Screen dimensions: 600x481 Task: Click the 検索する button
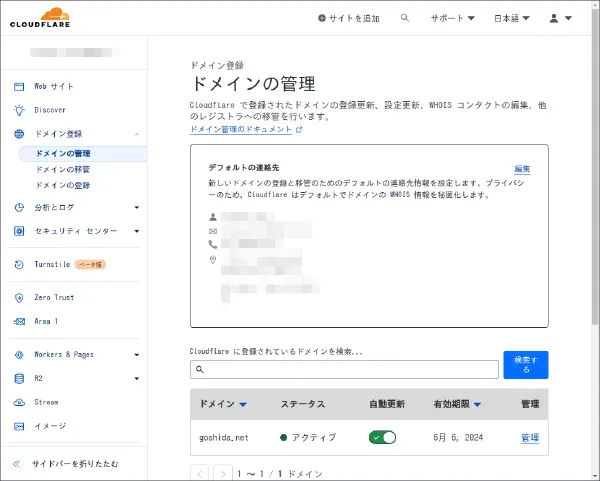(x=526, y=365)
